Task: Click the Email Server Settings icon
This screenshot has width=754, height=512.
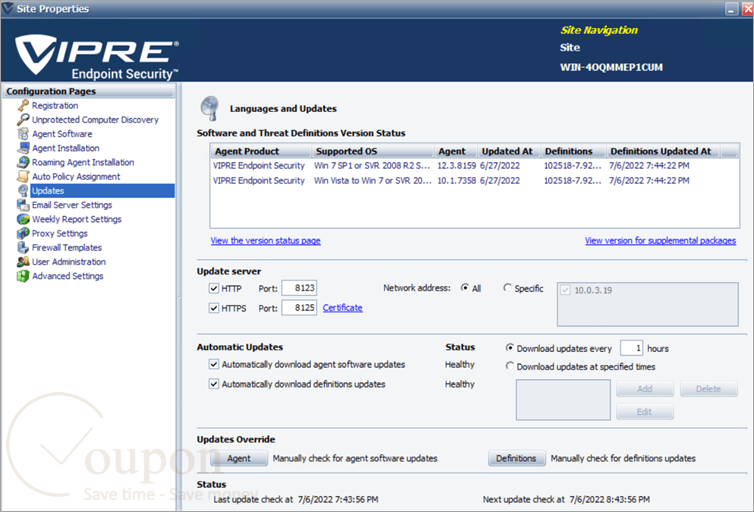Action: coord(23,205)
